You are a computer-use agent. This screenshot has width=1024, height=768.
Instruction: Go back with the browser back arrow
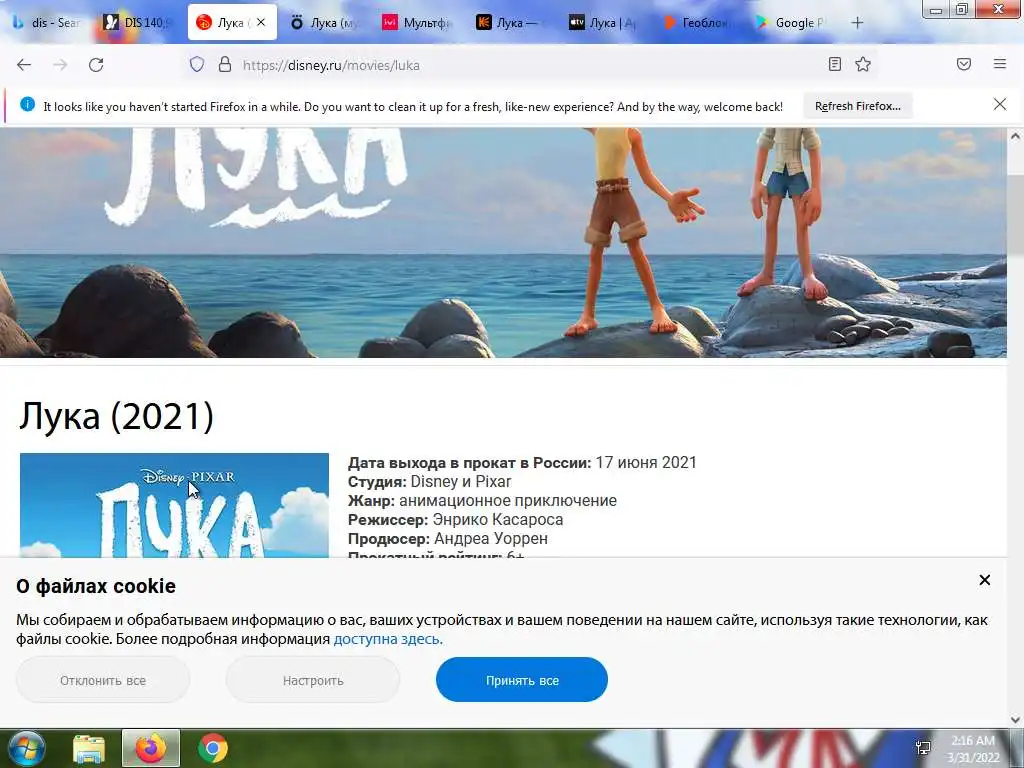pyautogui.click(x=24, y=65)
